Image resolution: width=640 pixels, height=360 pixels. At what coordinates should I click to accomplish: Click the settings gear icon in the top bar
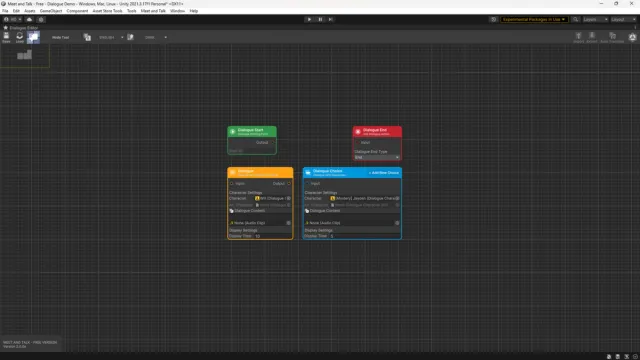point(41,19)
